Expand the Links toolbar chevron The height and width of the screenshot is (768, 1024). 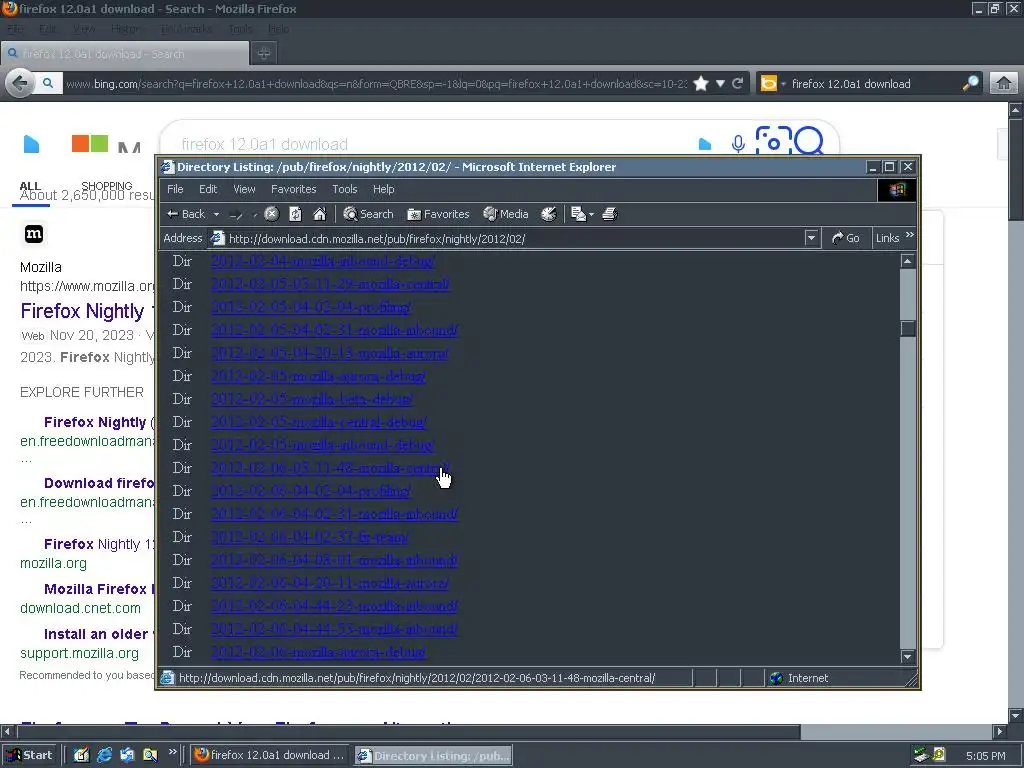pos(910,236)
